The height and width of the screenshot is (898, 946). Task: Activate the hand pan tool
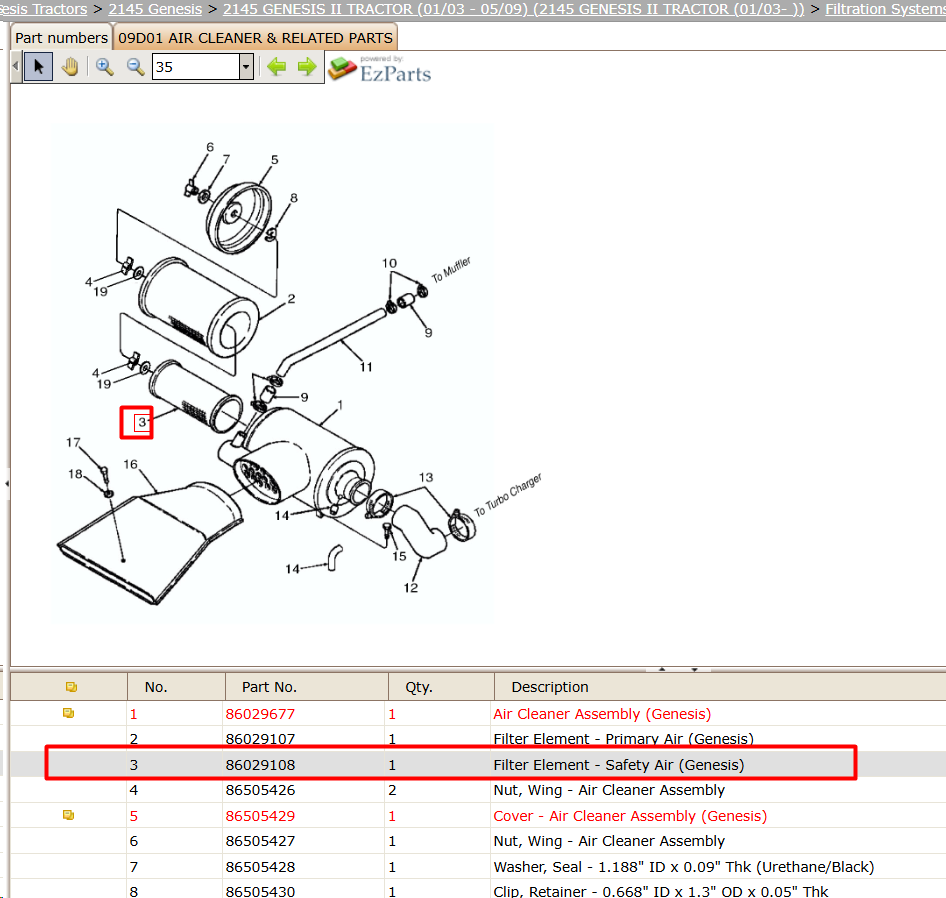(70, 66)
